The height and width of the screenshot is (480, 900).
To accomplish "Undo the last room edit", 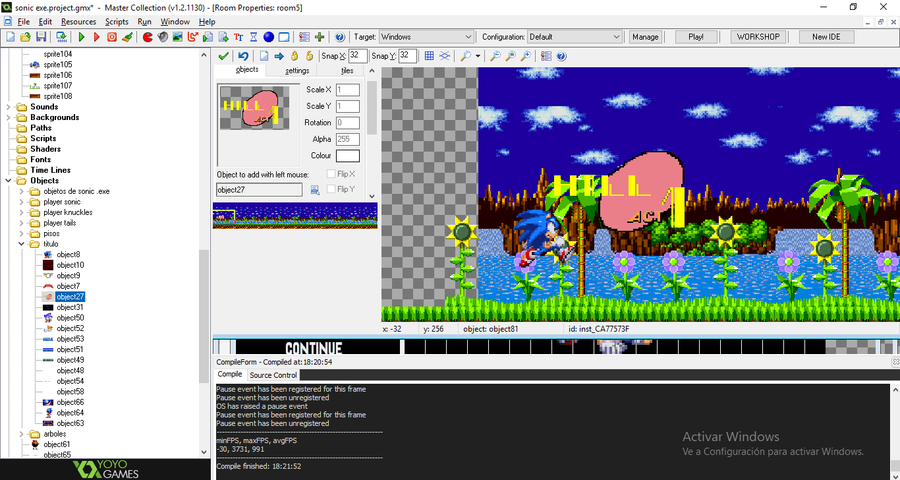I will pyautogui.click(x=243, y=56).
